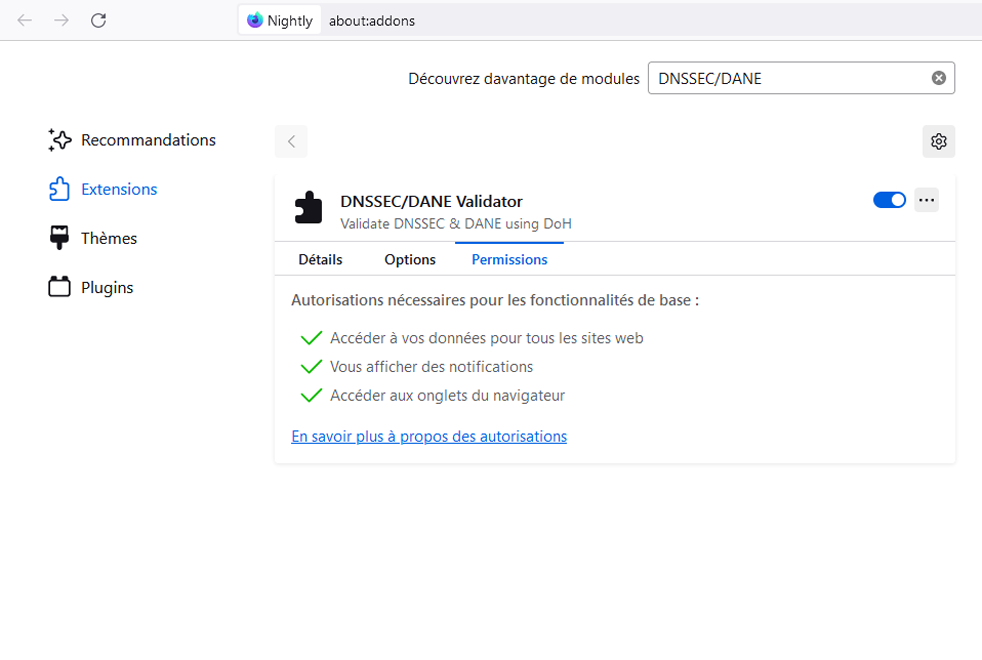Click 'Vous afficher des notifications' permission
Image resolution: width=982 pixels, height=660 pixels.
[432, 367]
